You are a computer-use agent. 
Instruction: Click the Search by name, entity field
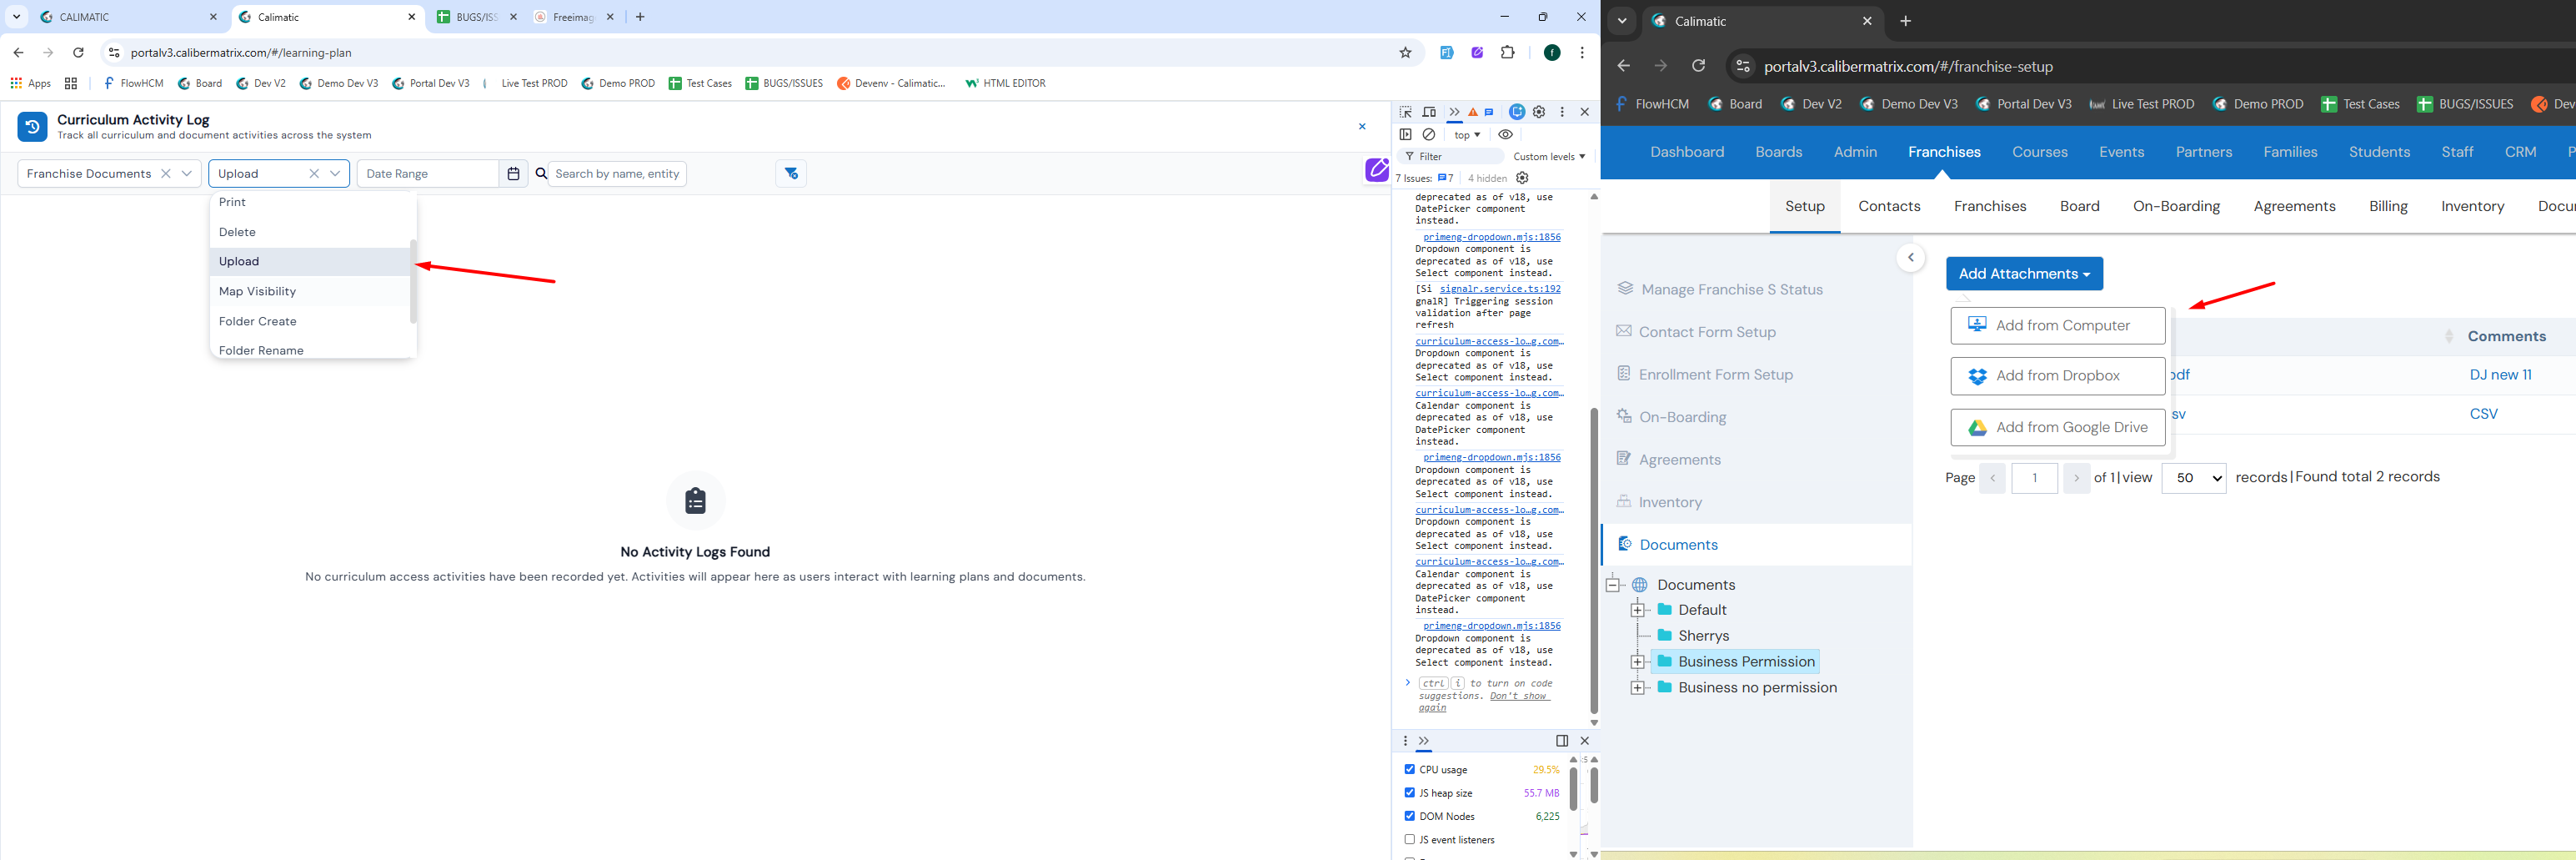pos(617,174)
